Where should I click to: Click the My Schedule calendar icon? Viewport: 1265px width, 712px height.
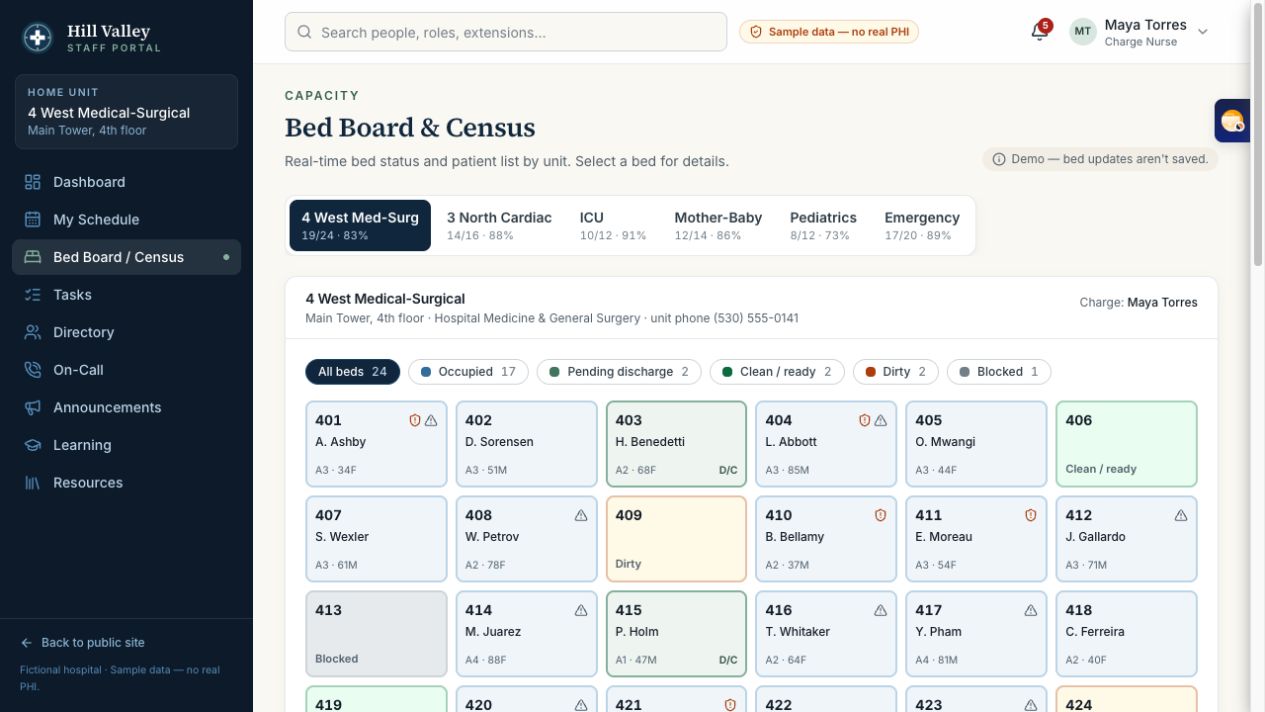tap(33, 219)
